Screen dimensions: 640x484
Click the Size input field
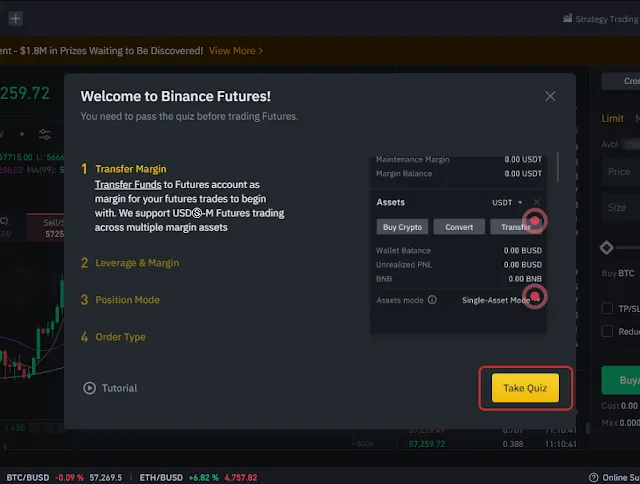click(621, 207)
